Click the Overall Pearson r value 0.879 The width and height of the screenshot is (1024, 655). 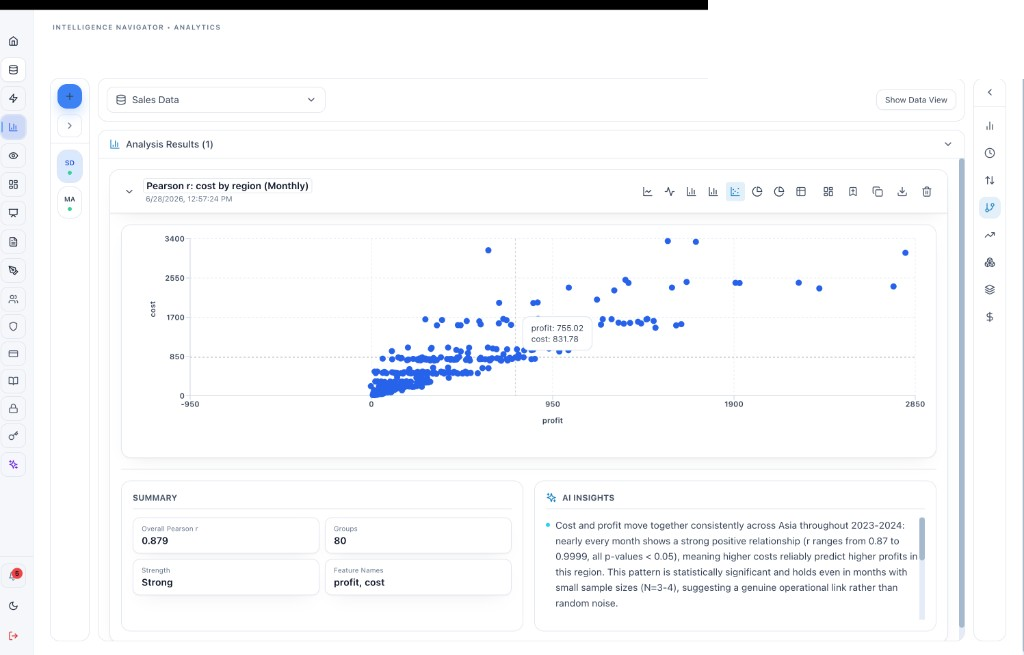[155, 541]
